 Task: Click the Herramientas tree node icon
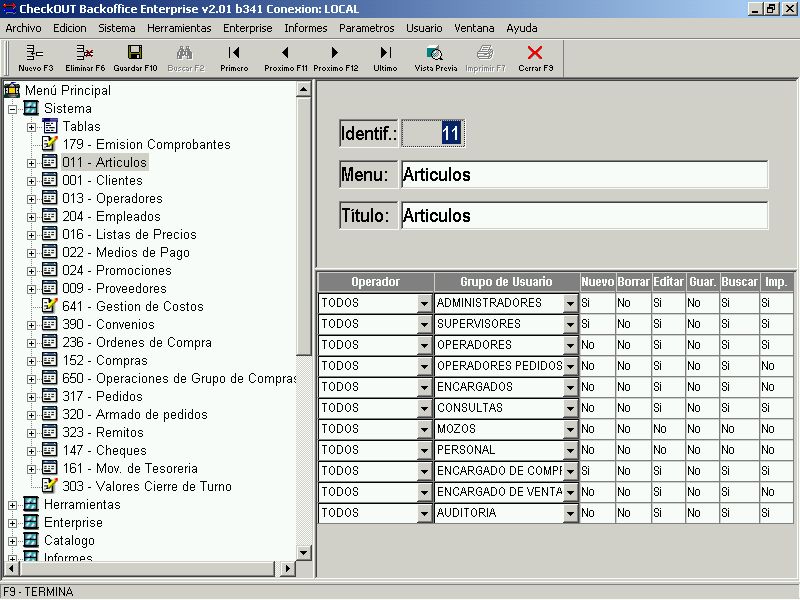pos(31,504)
